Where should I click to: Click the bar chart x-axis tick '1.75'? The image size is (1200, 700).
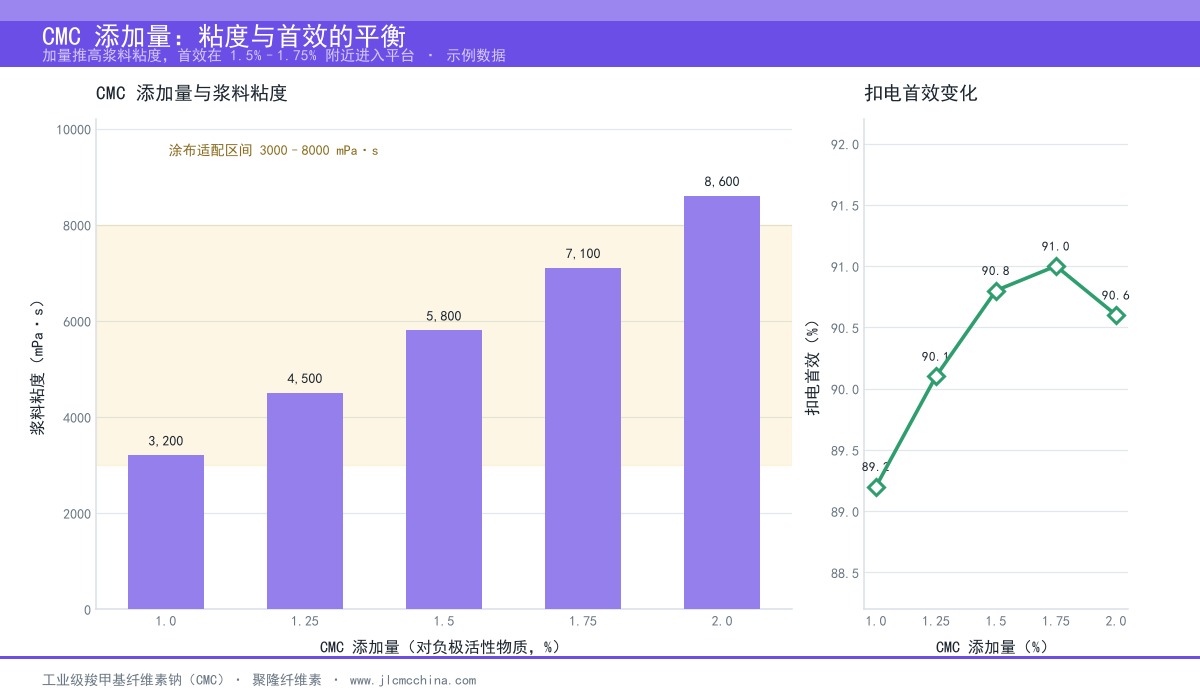583,621
